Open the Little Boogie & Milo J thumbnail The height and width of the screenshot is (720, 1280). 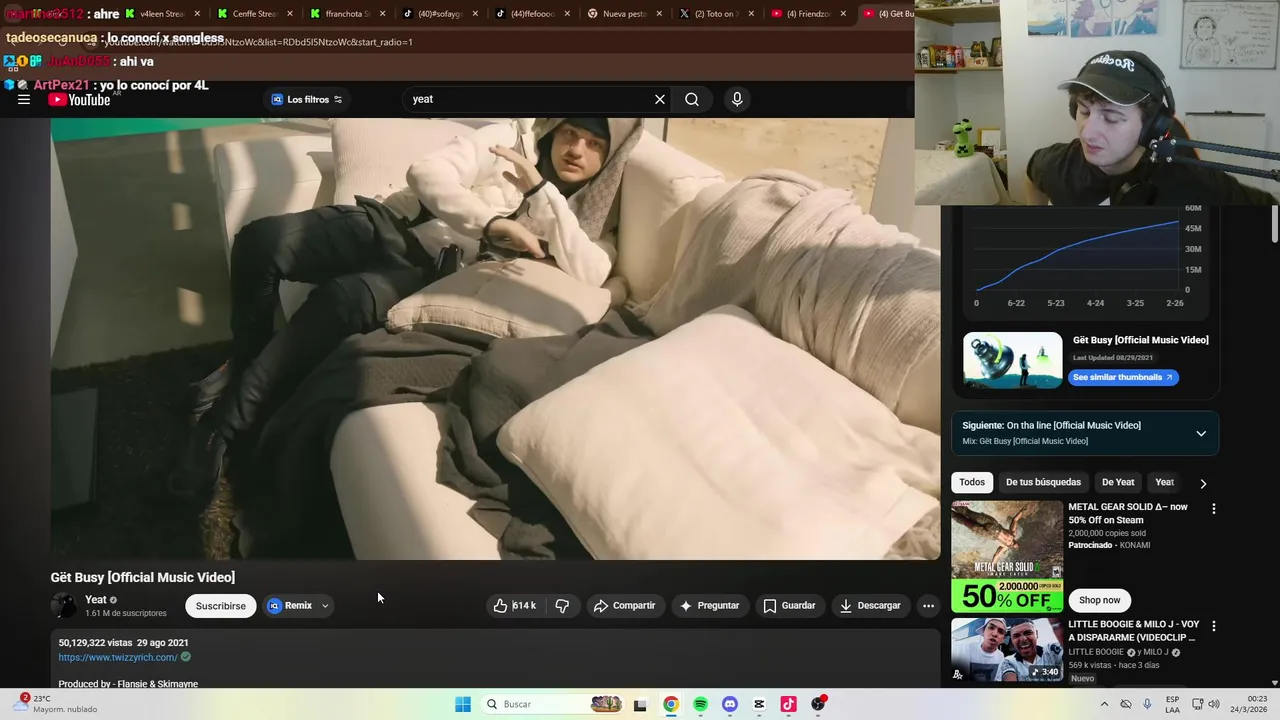(1007, 650)
